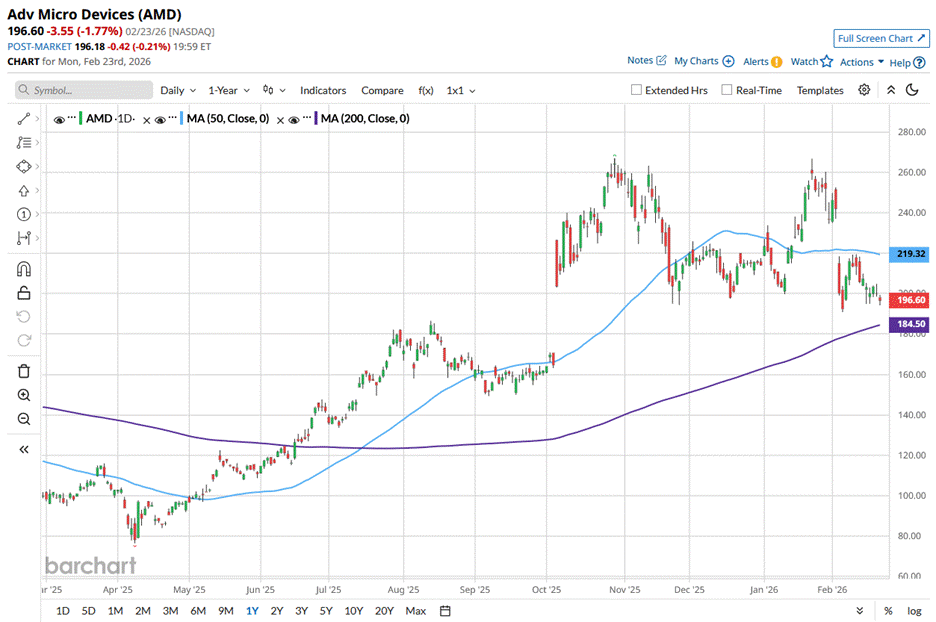The width and height of the screenshot is (936, 622).
Task: Open the Templates link
Action: point(820,90)
